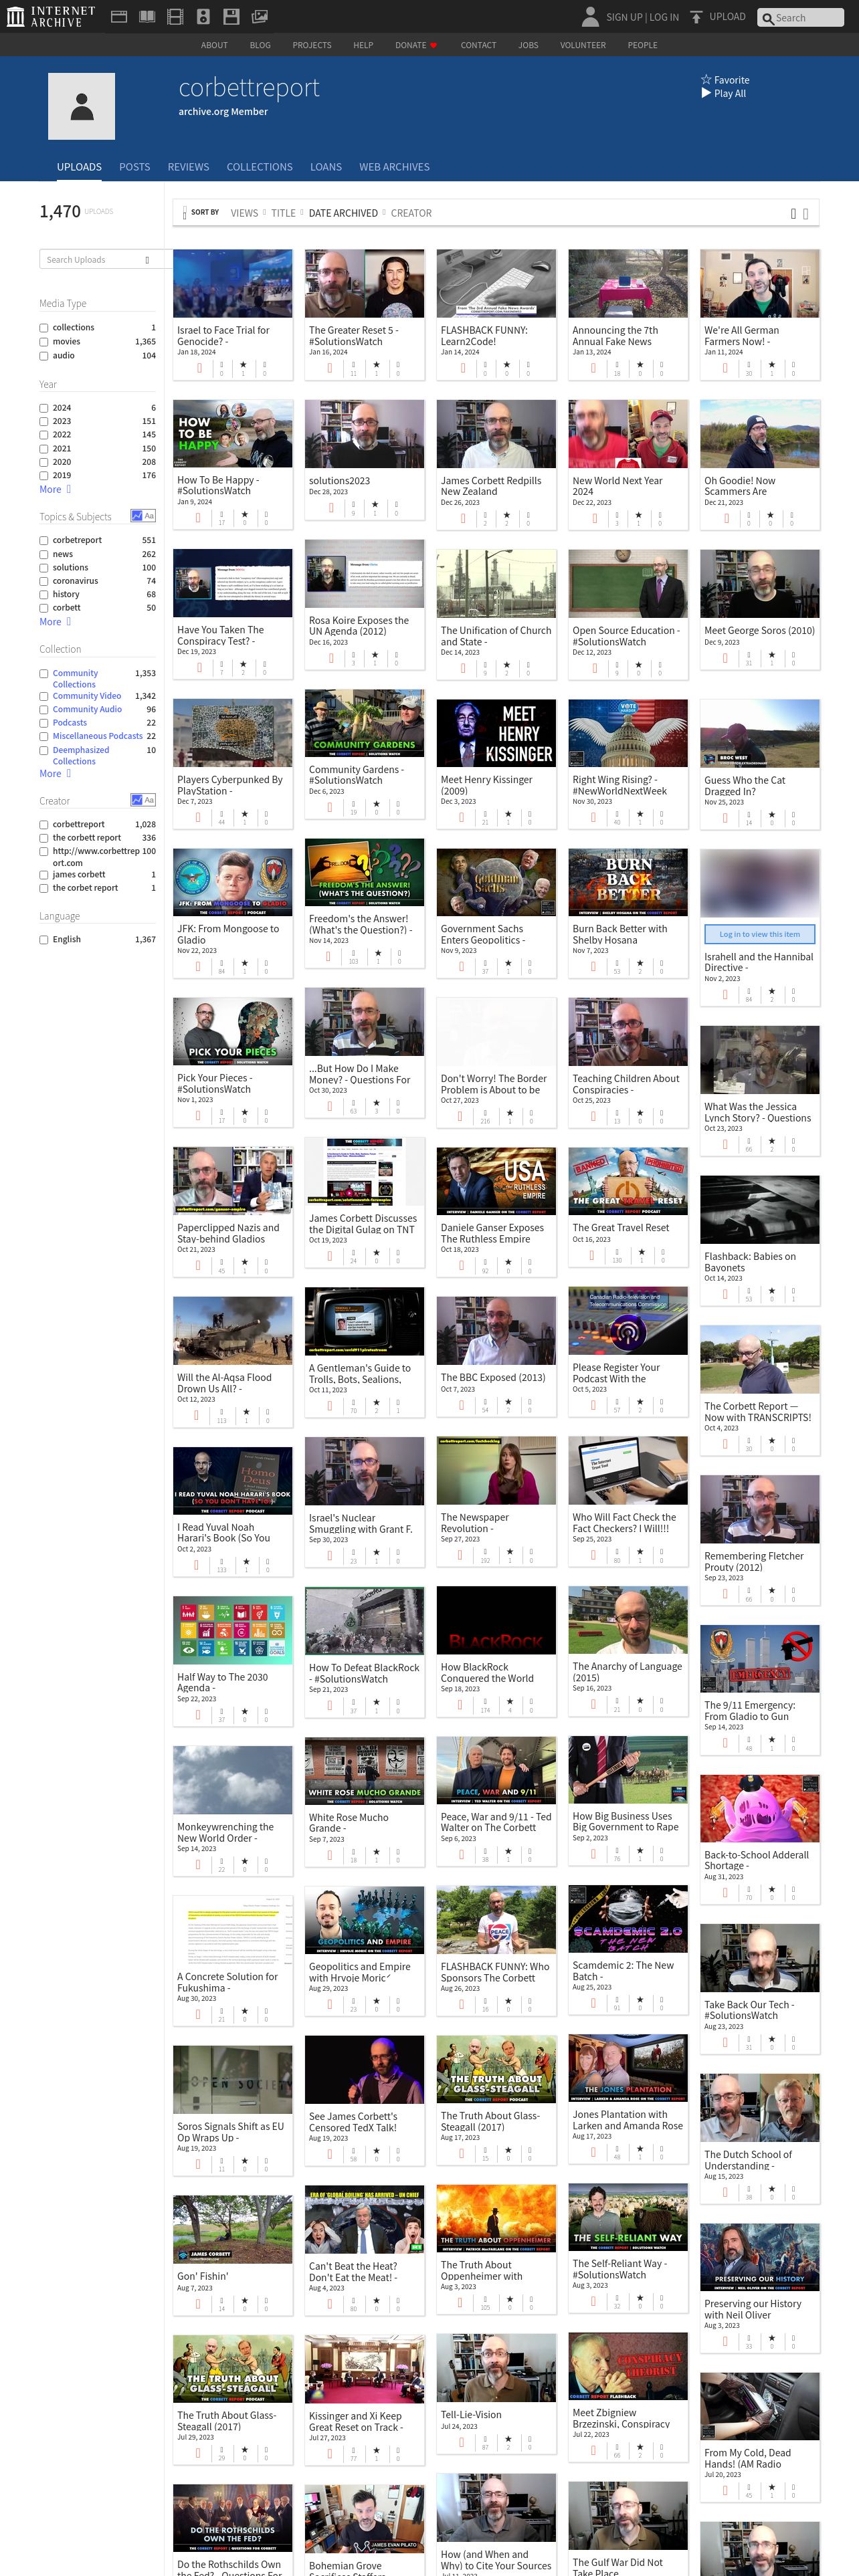Screen dimensions: 859x2576
Task: Sort results by Creator
Action: pos(411,213)
